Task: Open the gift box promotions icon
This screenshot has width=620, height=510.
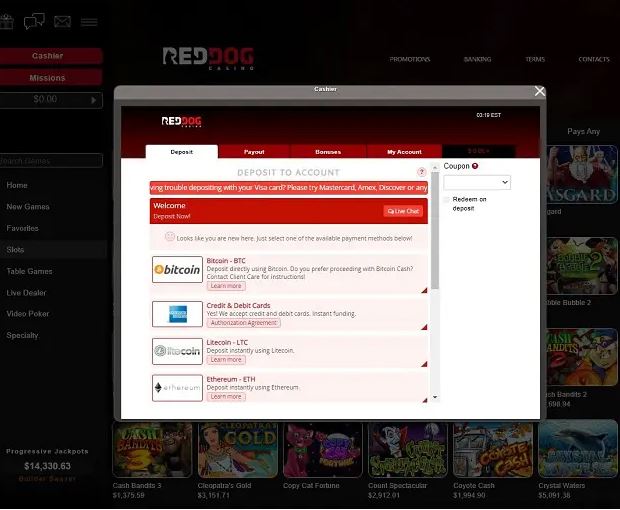Action: coord(6,21)
